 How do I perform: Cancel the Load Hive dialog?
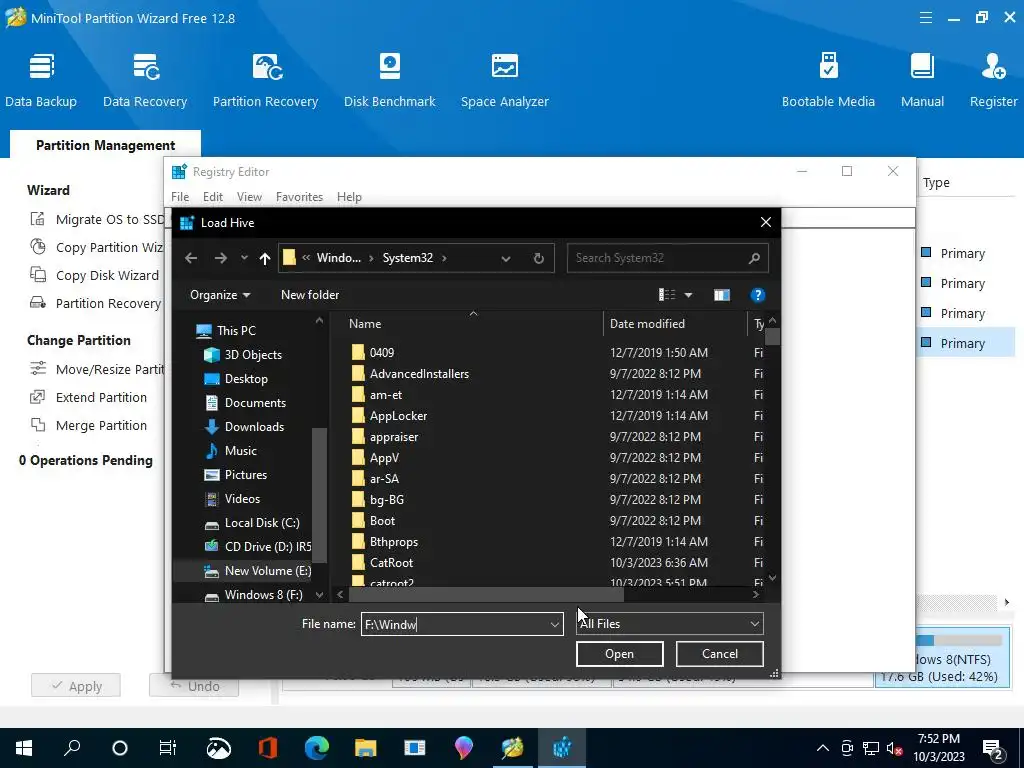click(x=719, y=654)
